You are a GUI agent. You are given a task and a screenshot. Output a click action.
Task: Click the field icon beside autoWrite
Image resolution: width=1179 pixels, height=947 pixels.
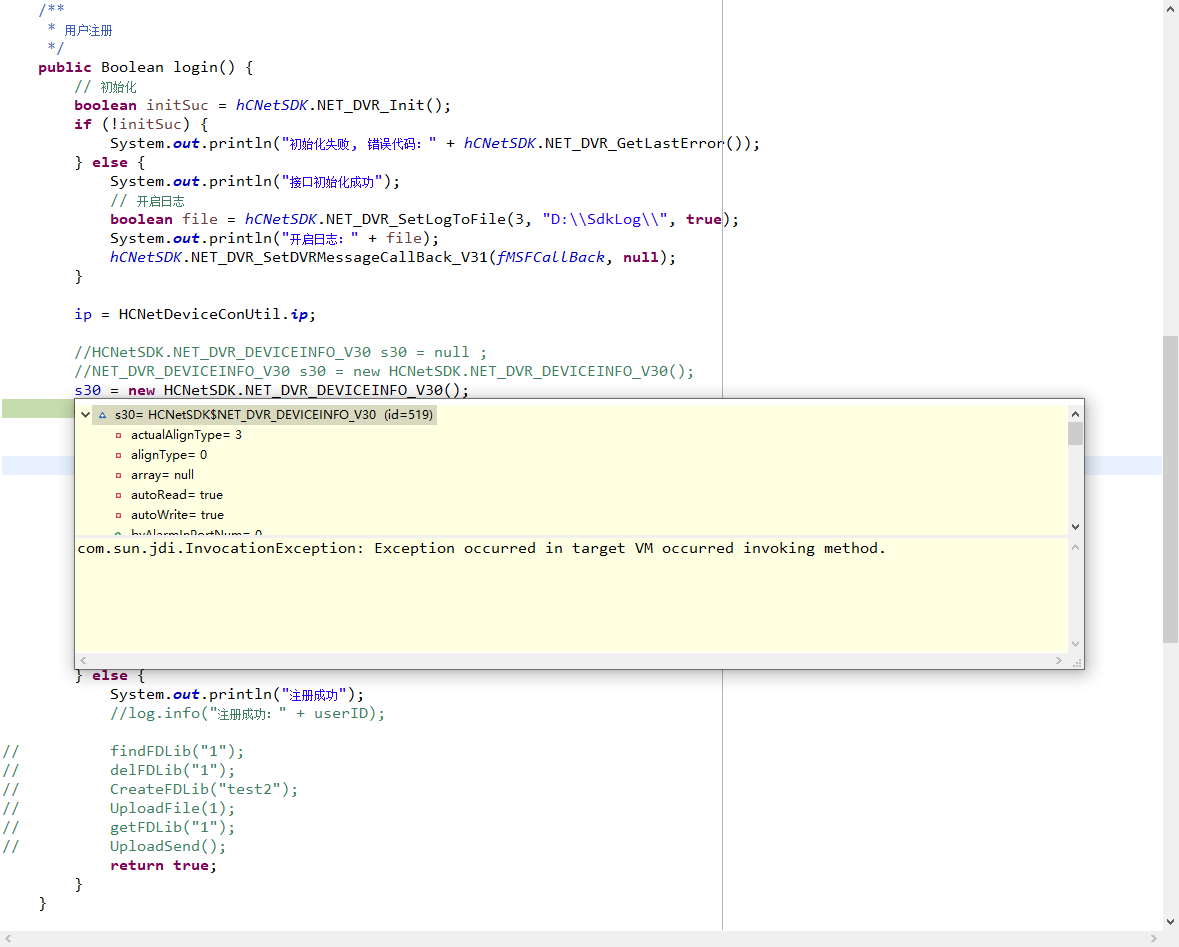coord(117,514)
